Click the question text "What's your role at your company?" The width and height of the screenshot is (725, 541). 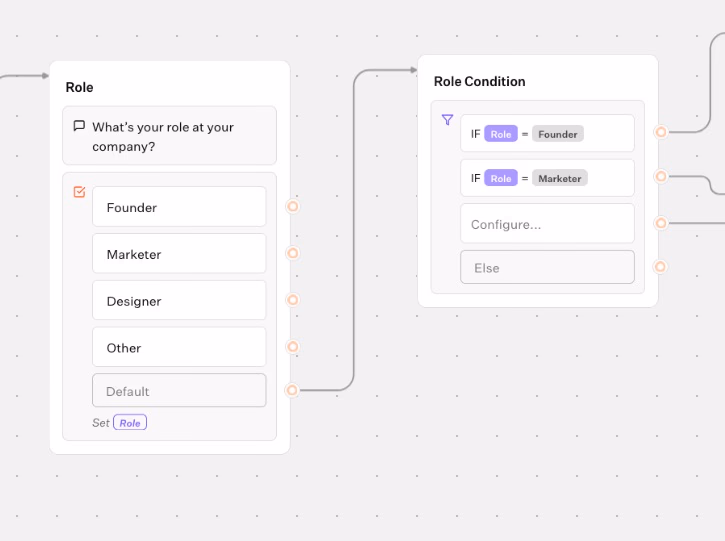pyautogui.click(x=163, y=137)
